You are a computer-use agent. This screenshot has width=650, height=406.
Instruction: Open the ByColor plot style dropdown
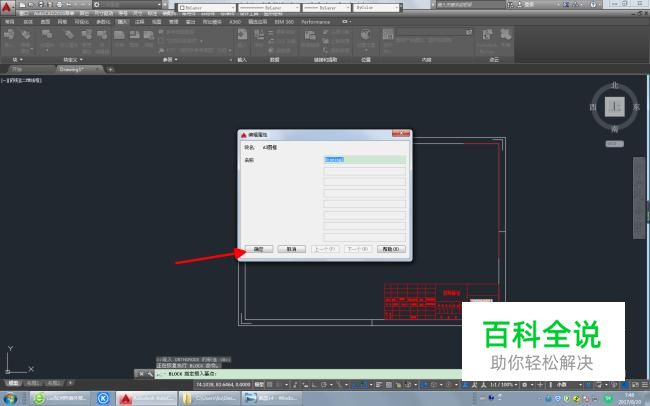376,7
